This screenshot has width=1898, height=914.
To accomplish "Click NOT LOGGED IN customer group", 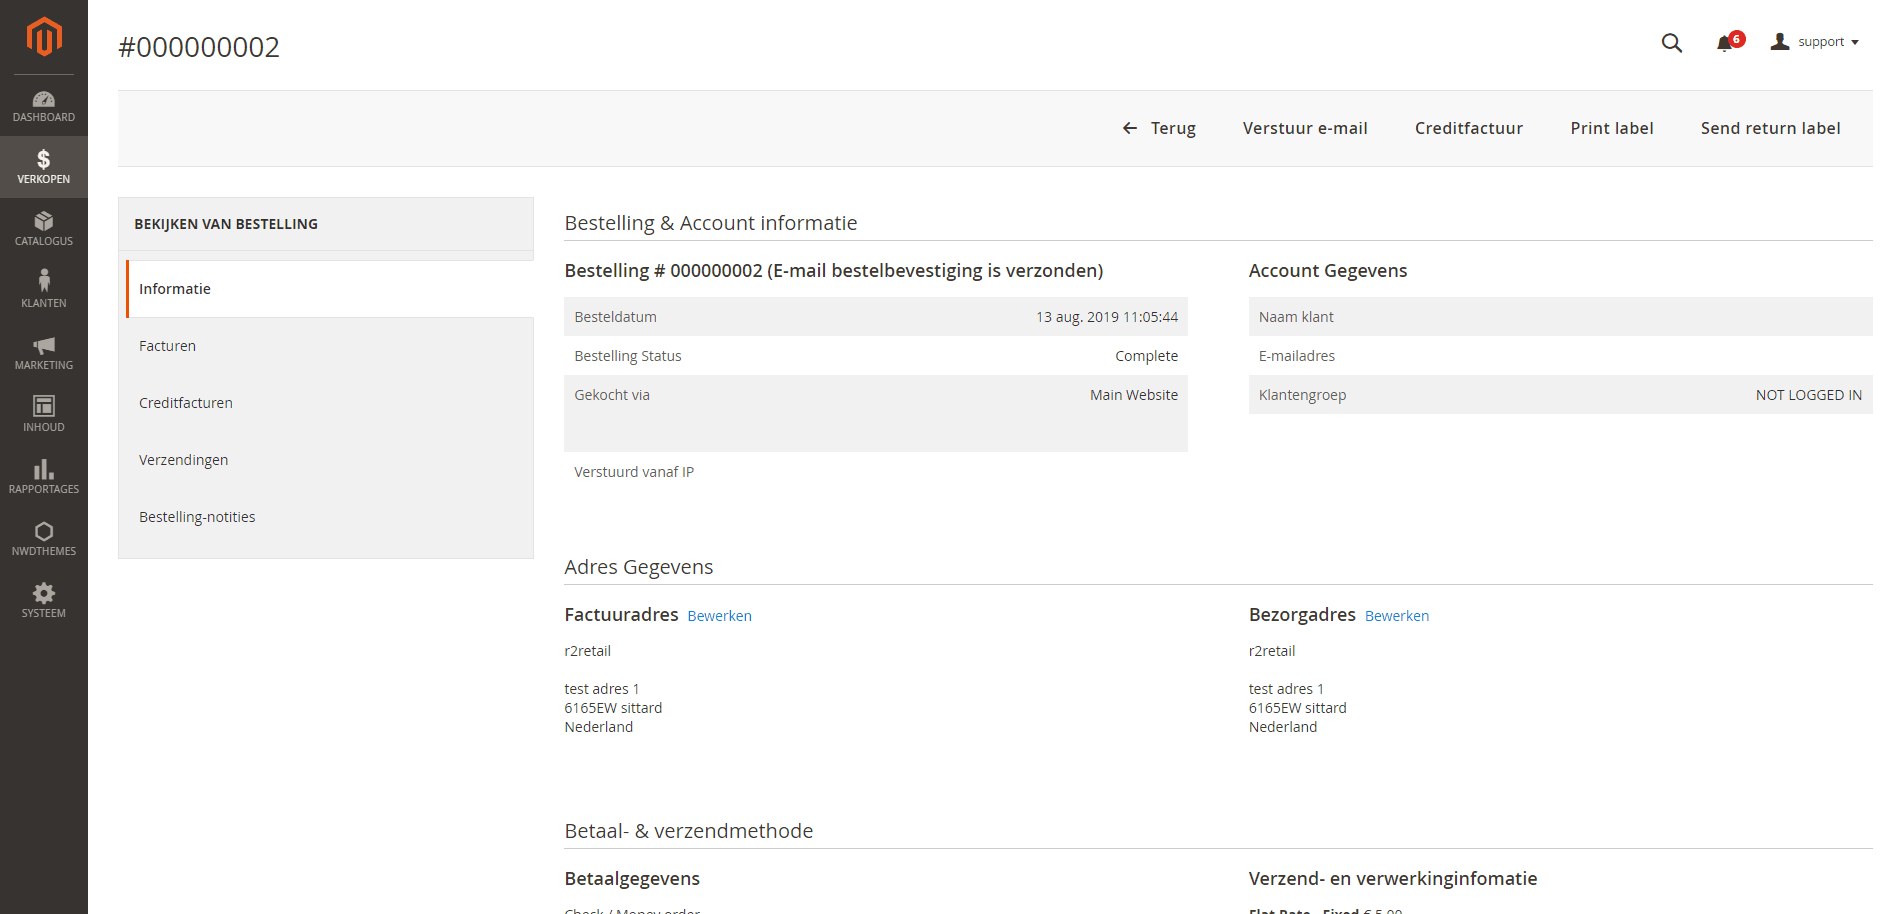I will [1808, 395].
